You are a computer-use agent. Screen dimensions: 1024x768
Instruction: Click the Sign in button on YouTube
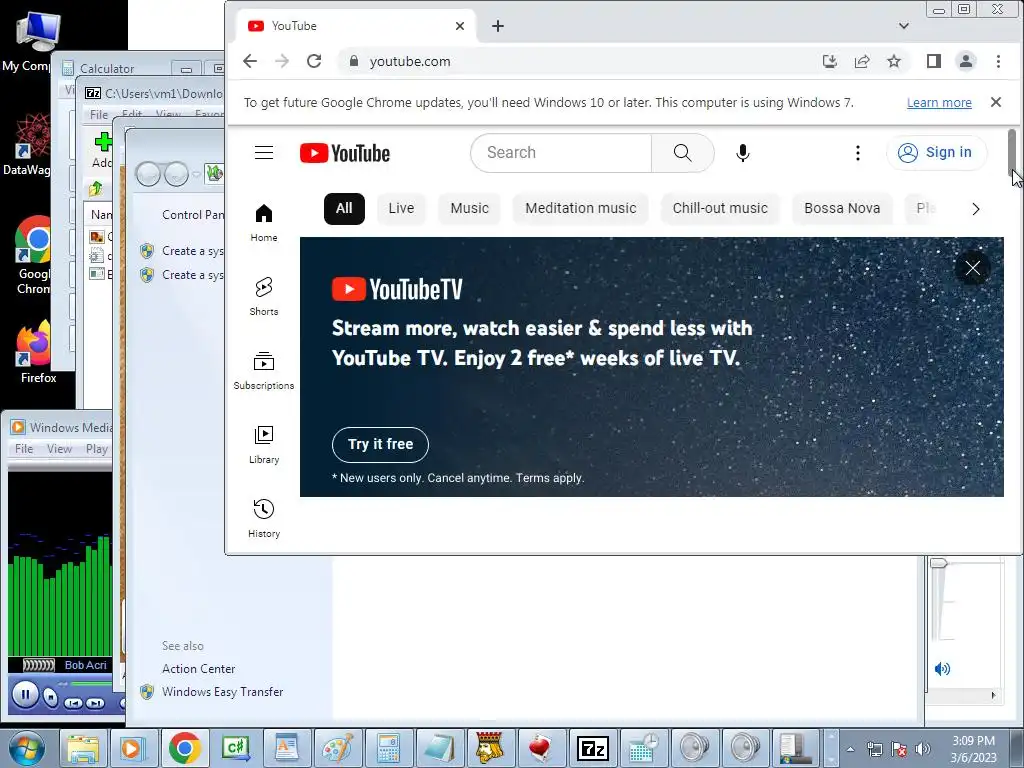936,152
